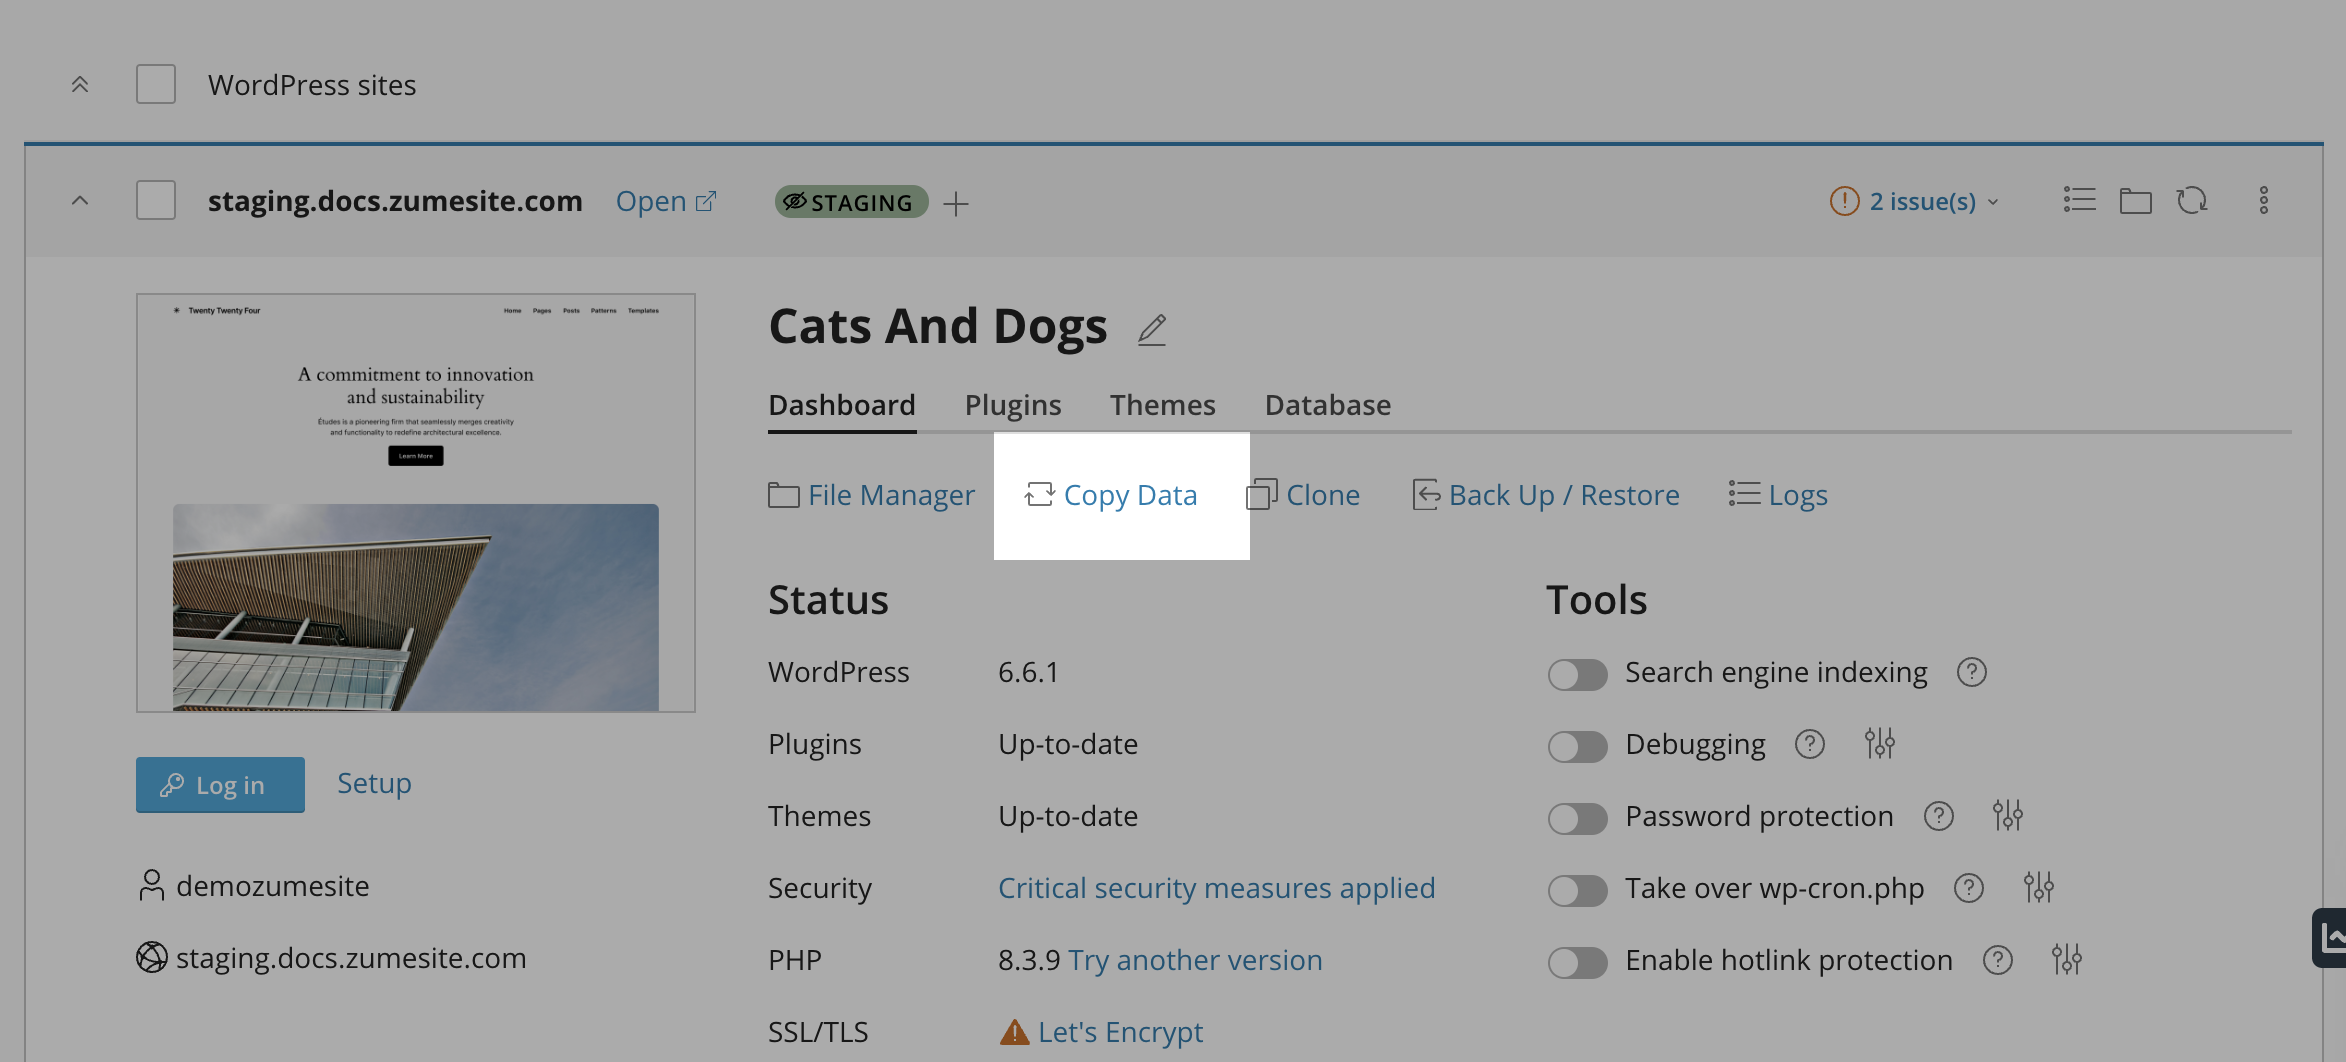Open Let's Encrypt SSL/TLS link

pyautogui.click(x=1120, y=1032)
